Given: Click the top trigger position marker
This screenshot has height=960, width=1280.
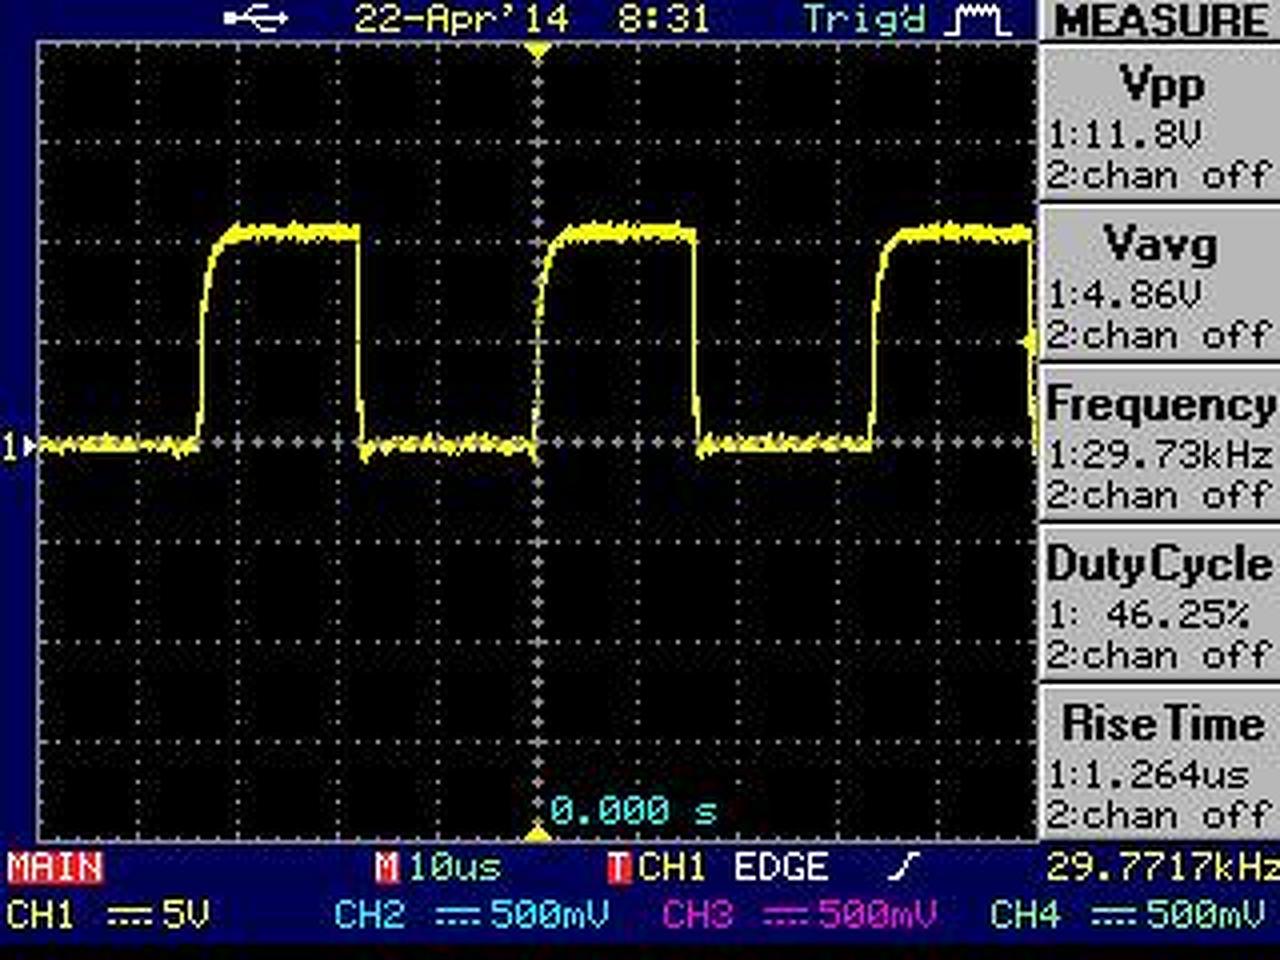Looking at the screenshot, I should tap(539, 49).
